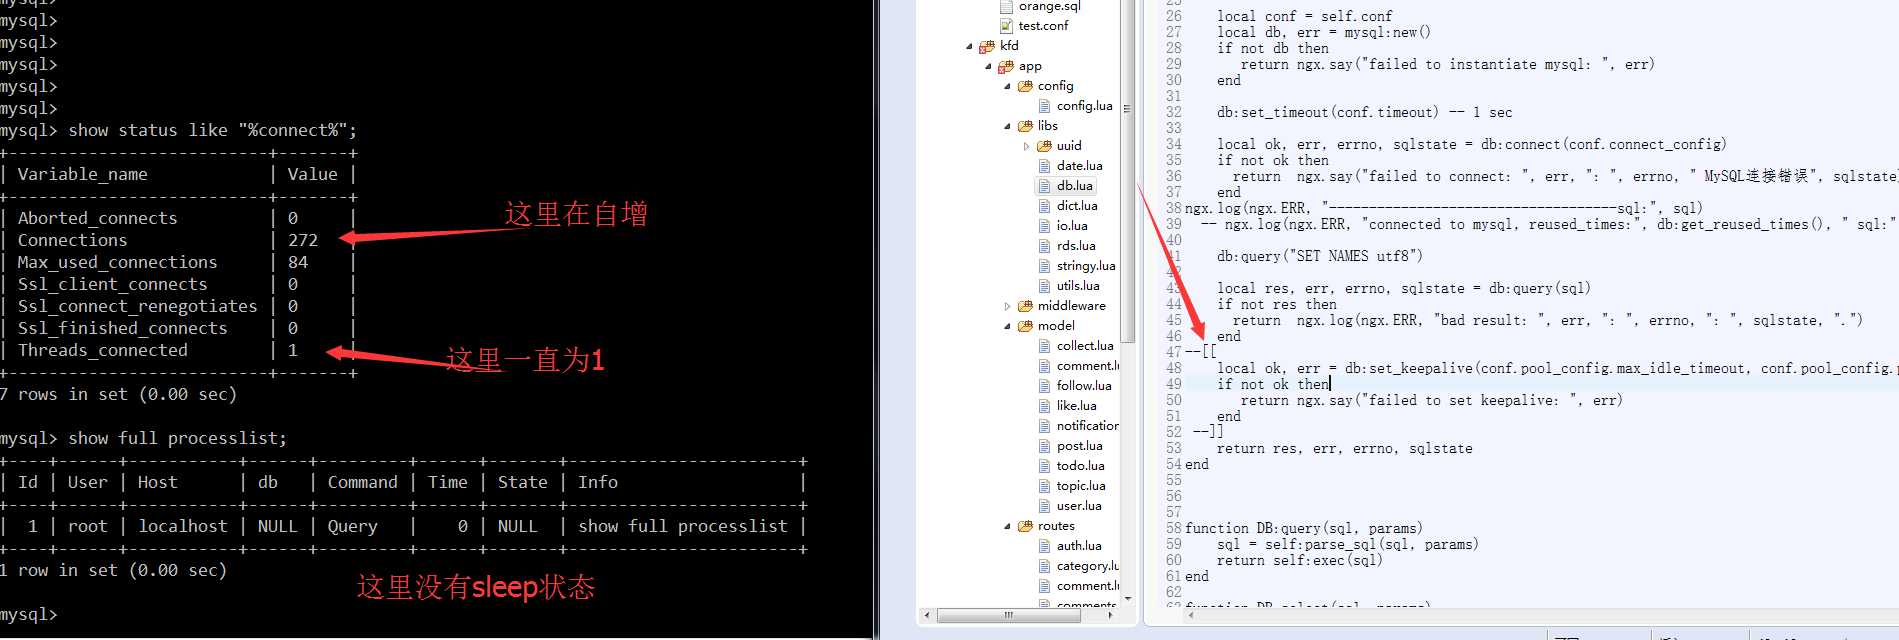Click the uuid package folder icon
Image resolution: width=1899 pixels, height=640 pixels.
[1044, 146]
